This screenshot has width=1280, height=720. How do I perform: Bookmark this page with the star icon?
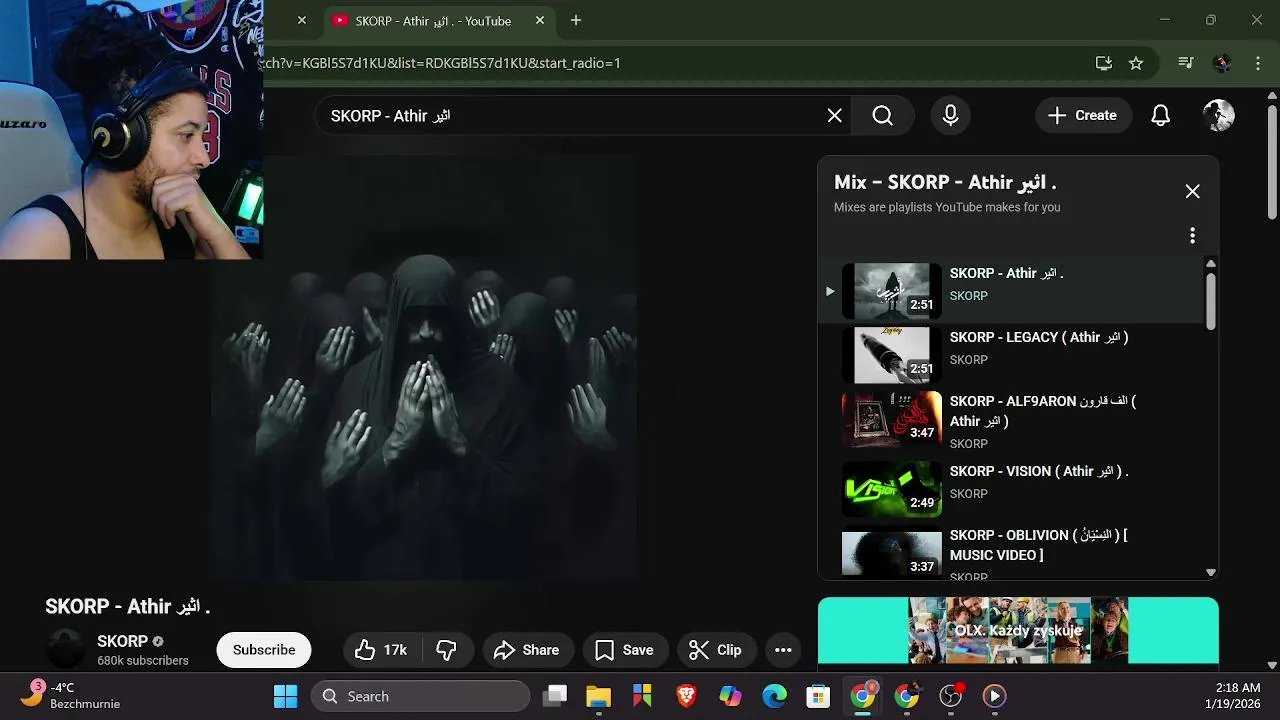1136,63
